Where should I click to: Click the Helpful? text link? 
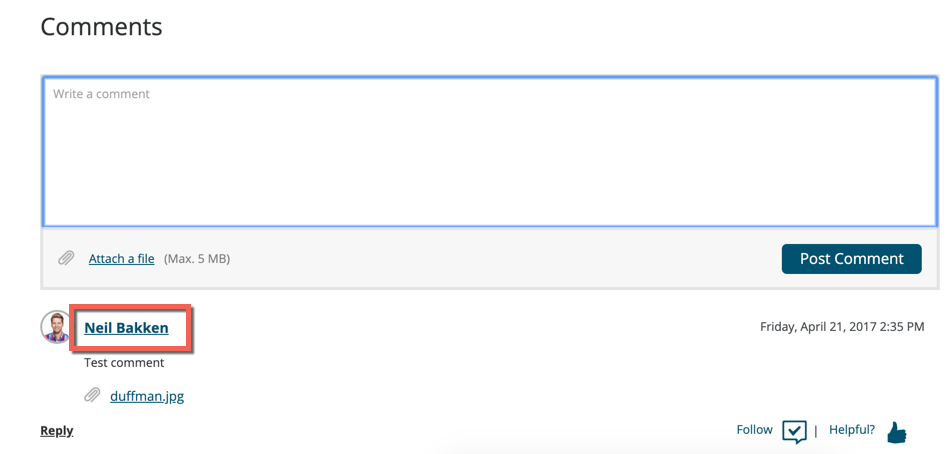pyautogui.click(x=852, y=430)
